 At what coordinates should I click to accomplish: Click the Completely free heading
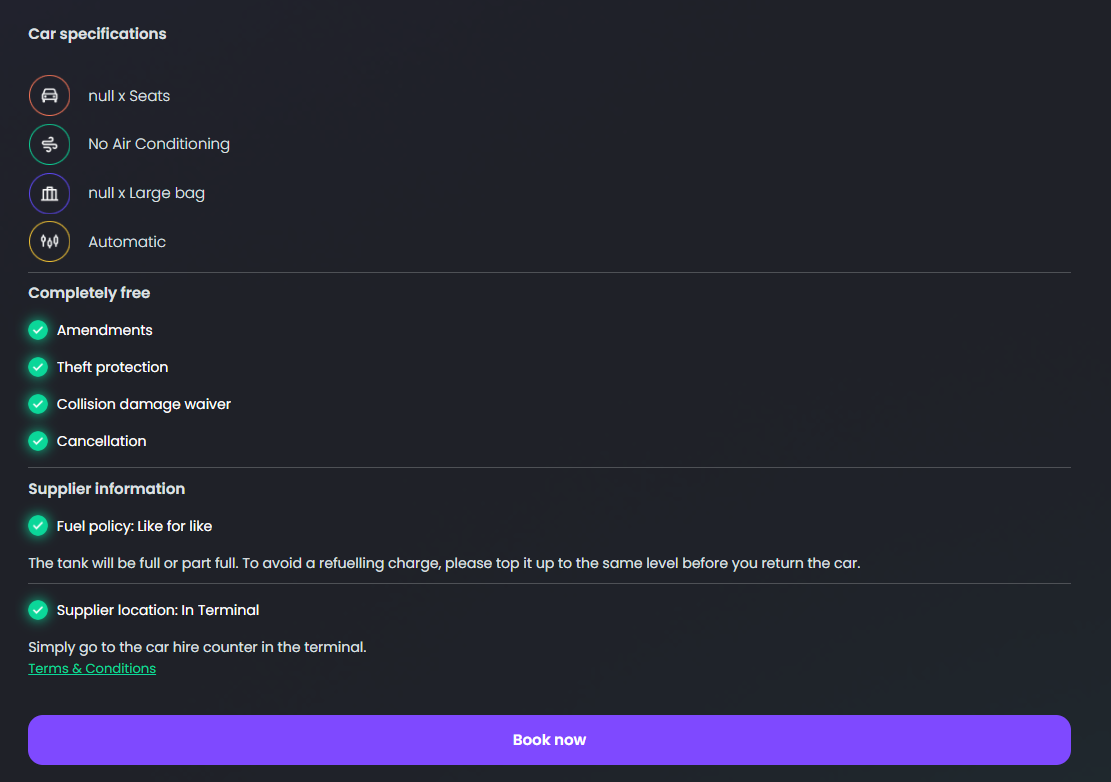pos(89,293)
